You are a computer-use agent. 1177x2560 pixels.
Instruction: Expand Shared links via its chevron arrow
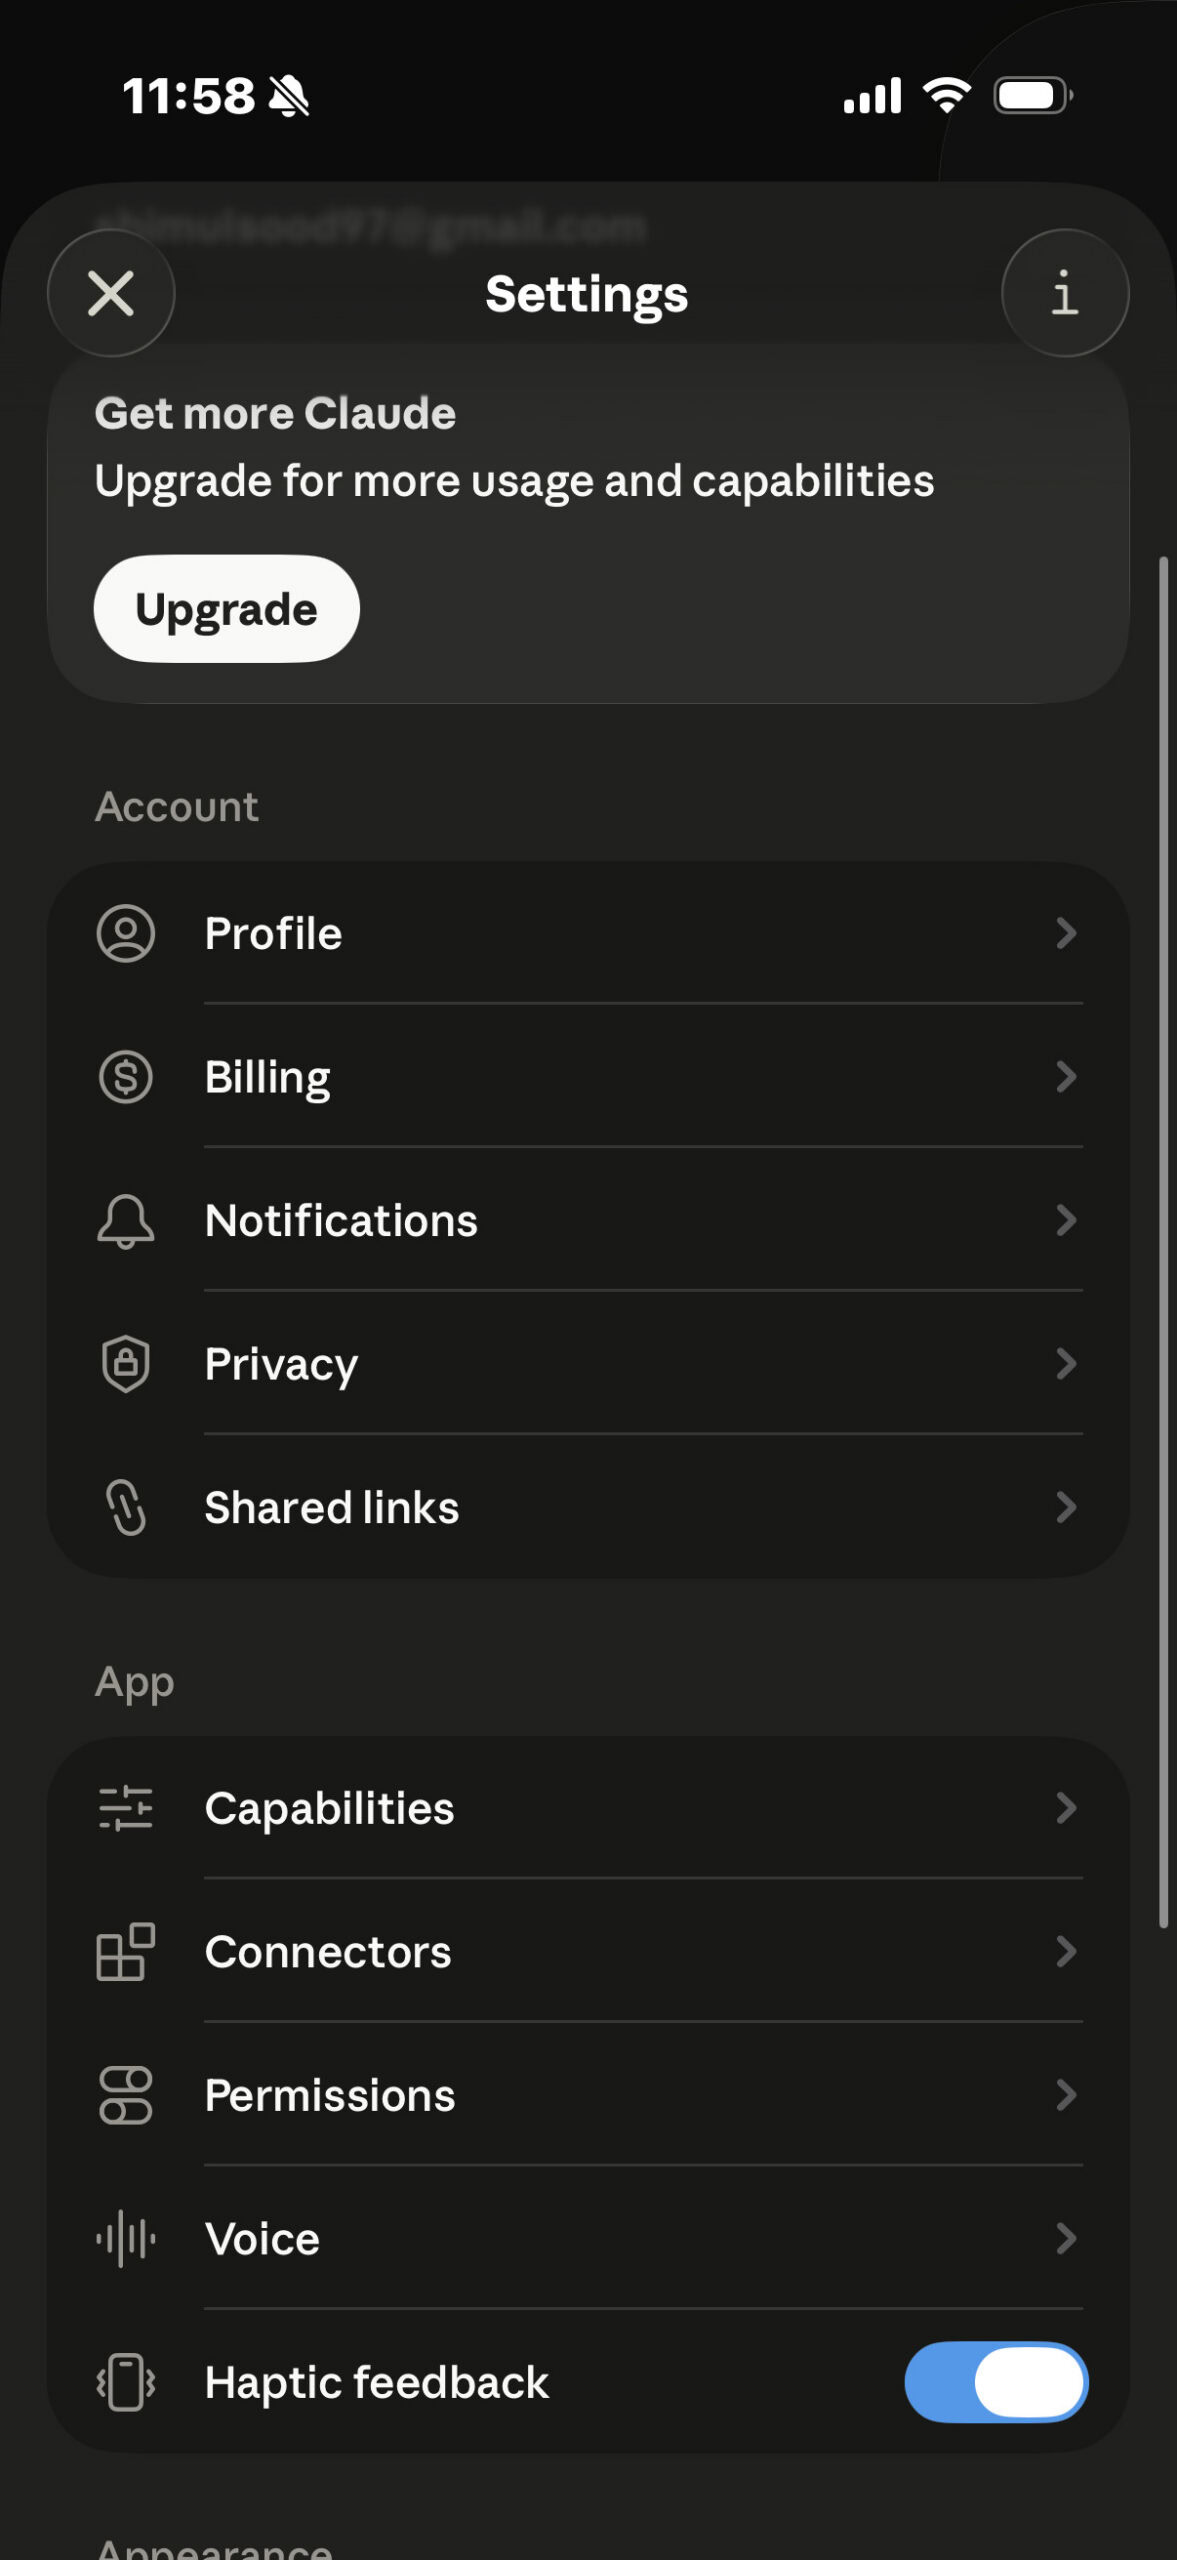tap(1066, 1507)
